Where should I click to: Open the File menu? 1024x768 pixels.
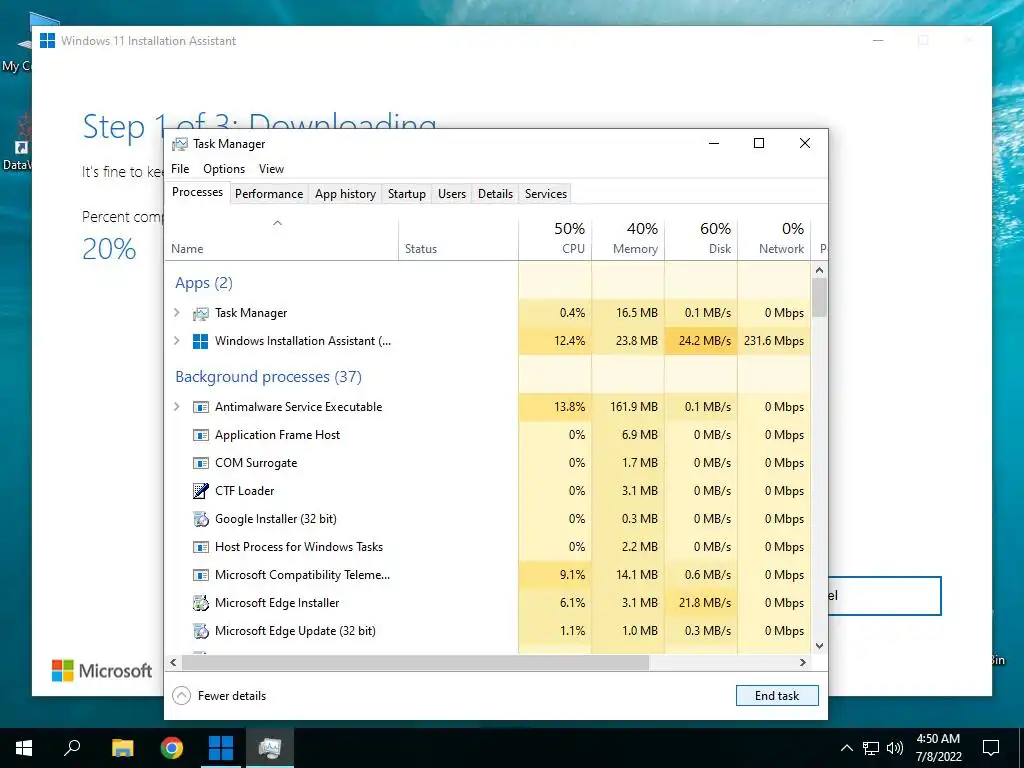coord(180,169)
